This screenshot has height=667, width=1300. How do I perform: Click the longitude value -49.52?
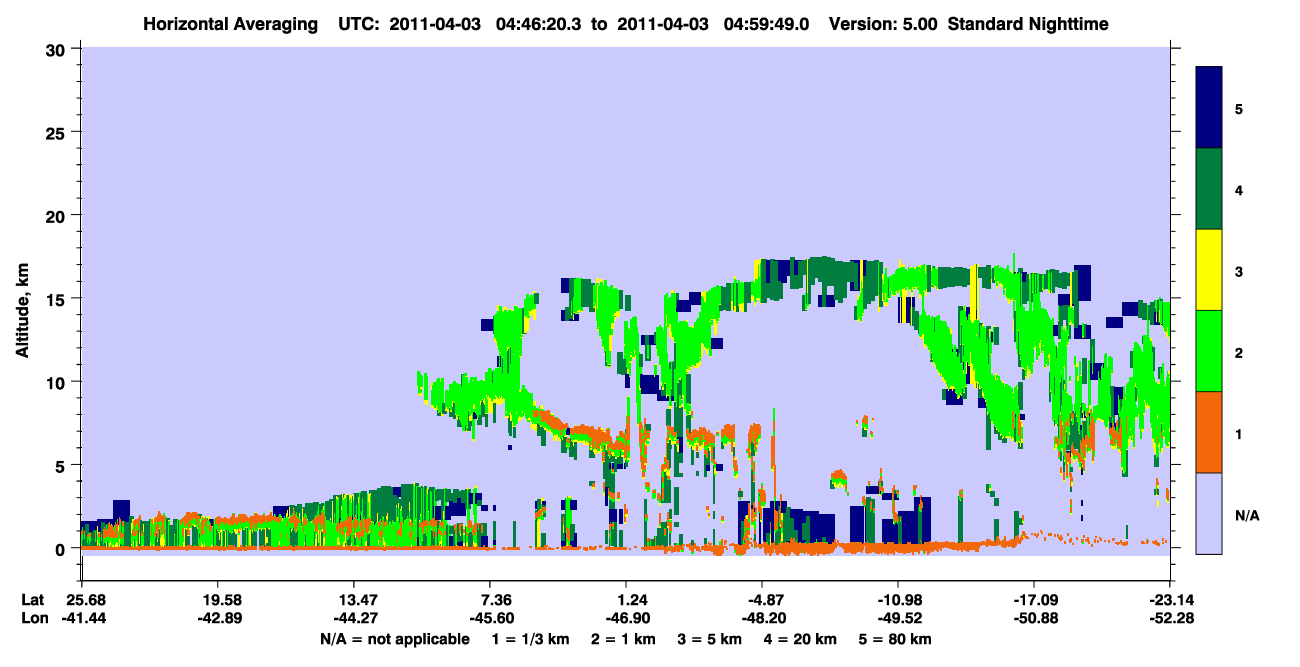(898, 618)
